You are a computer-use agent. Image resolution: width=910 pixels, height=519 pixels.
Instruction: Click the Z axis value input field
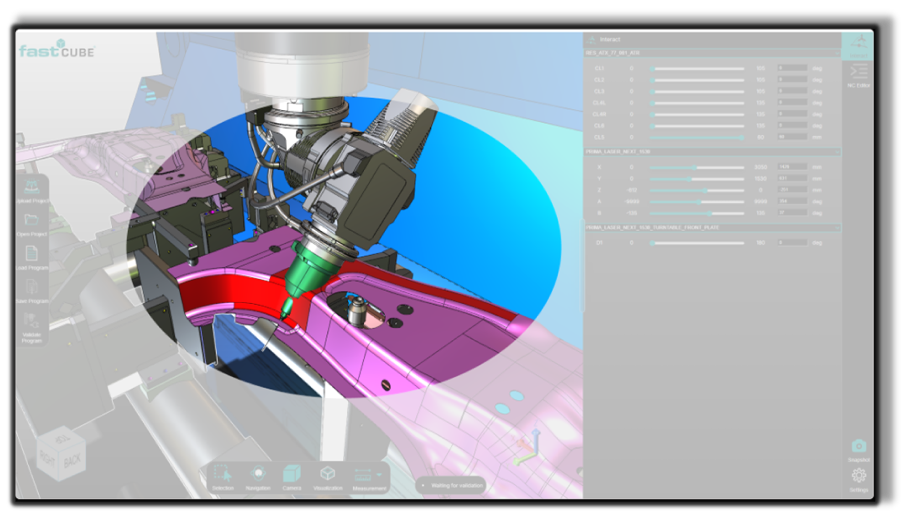click(x=793, y=189)
